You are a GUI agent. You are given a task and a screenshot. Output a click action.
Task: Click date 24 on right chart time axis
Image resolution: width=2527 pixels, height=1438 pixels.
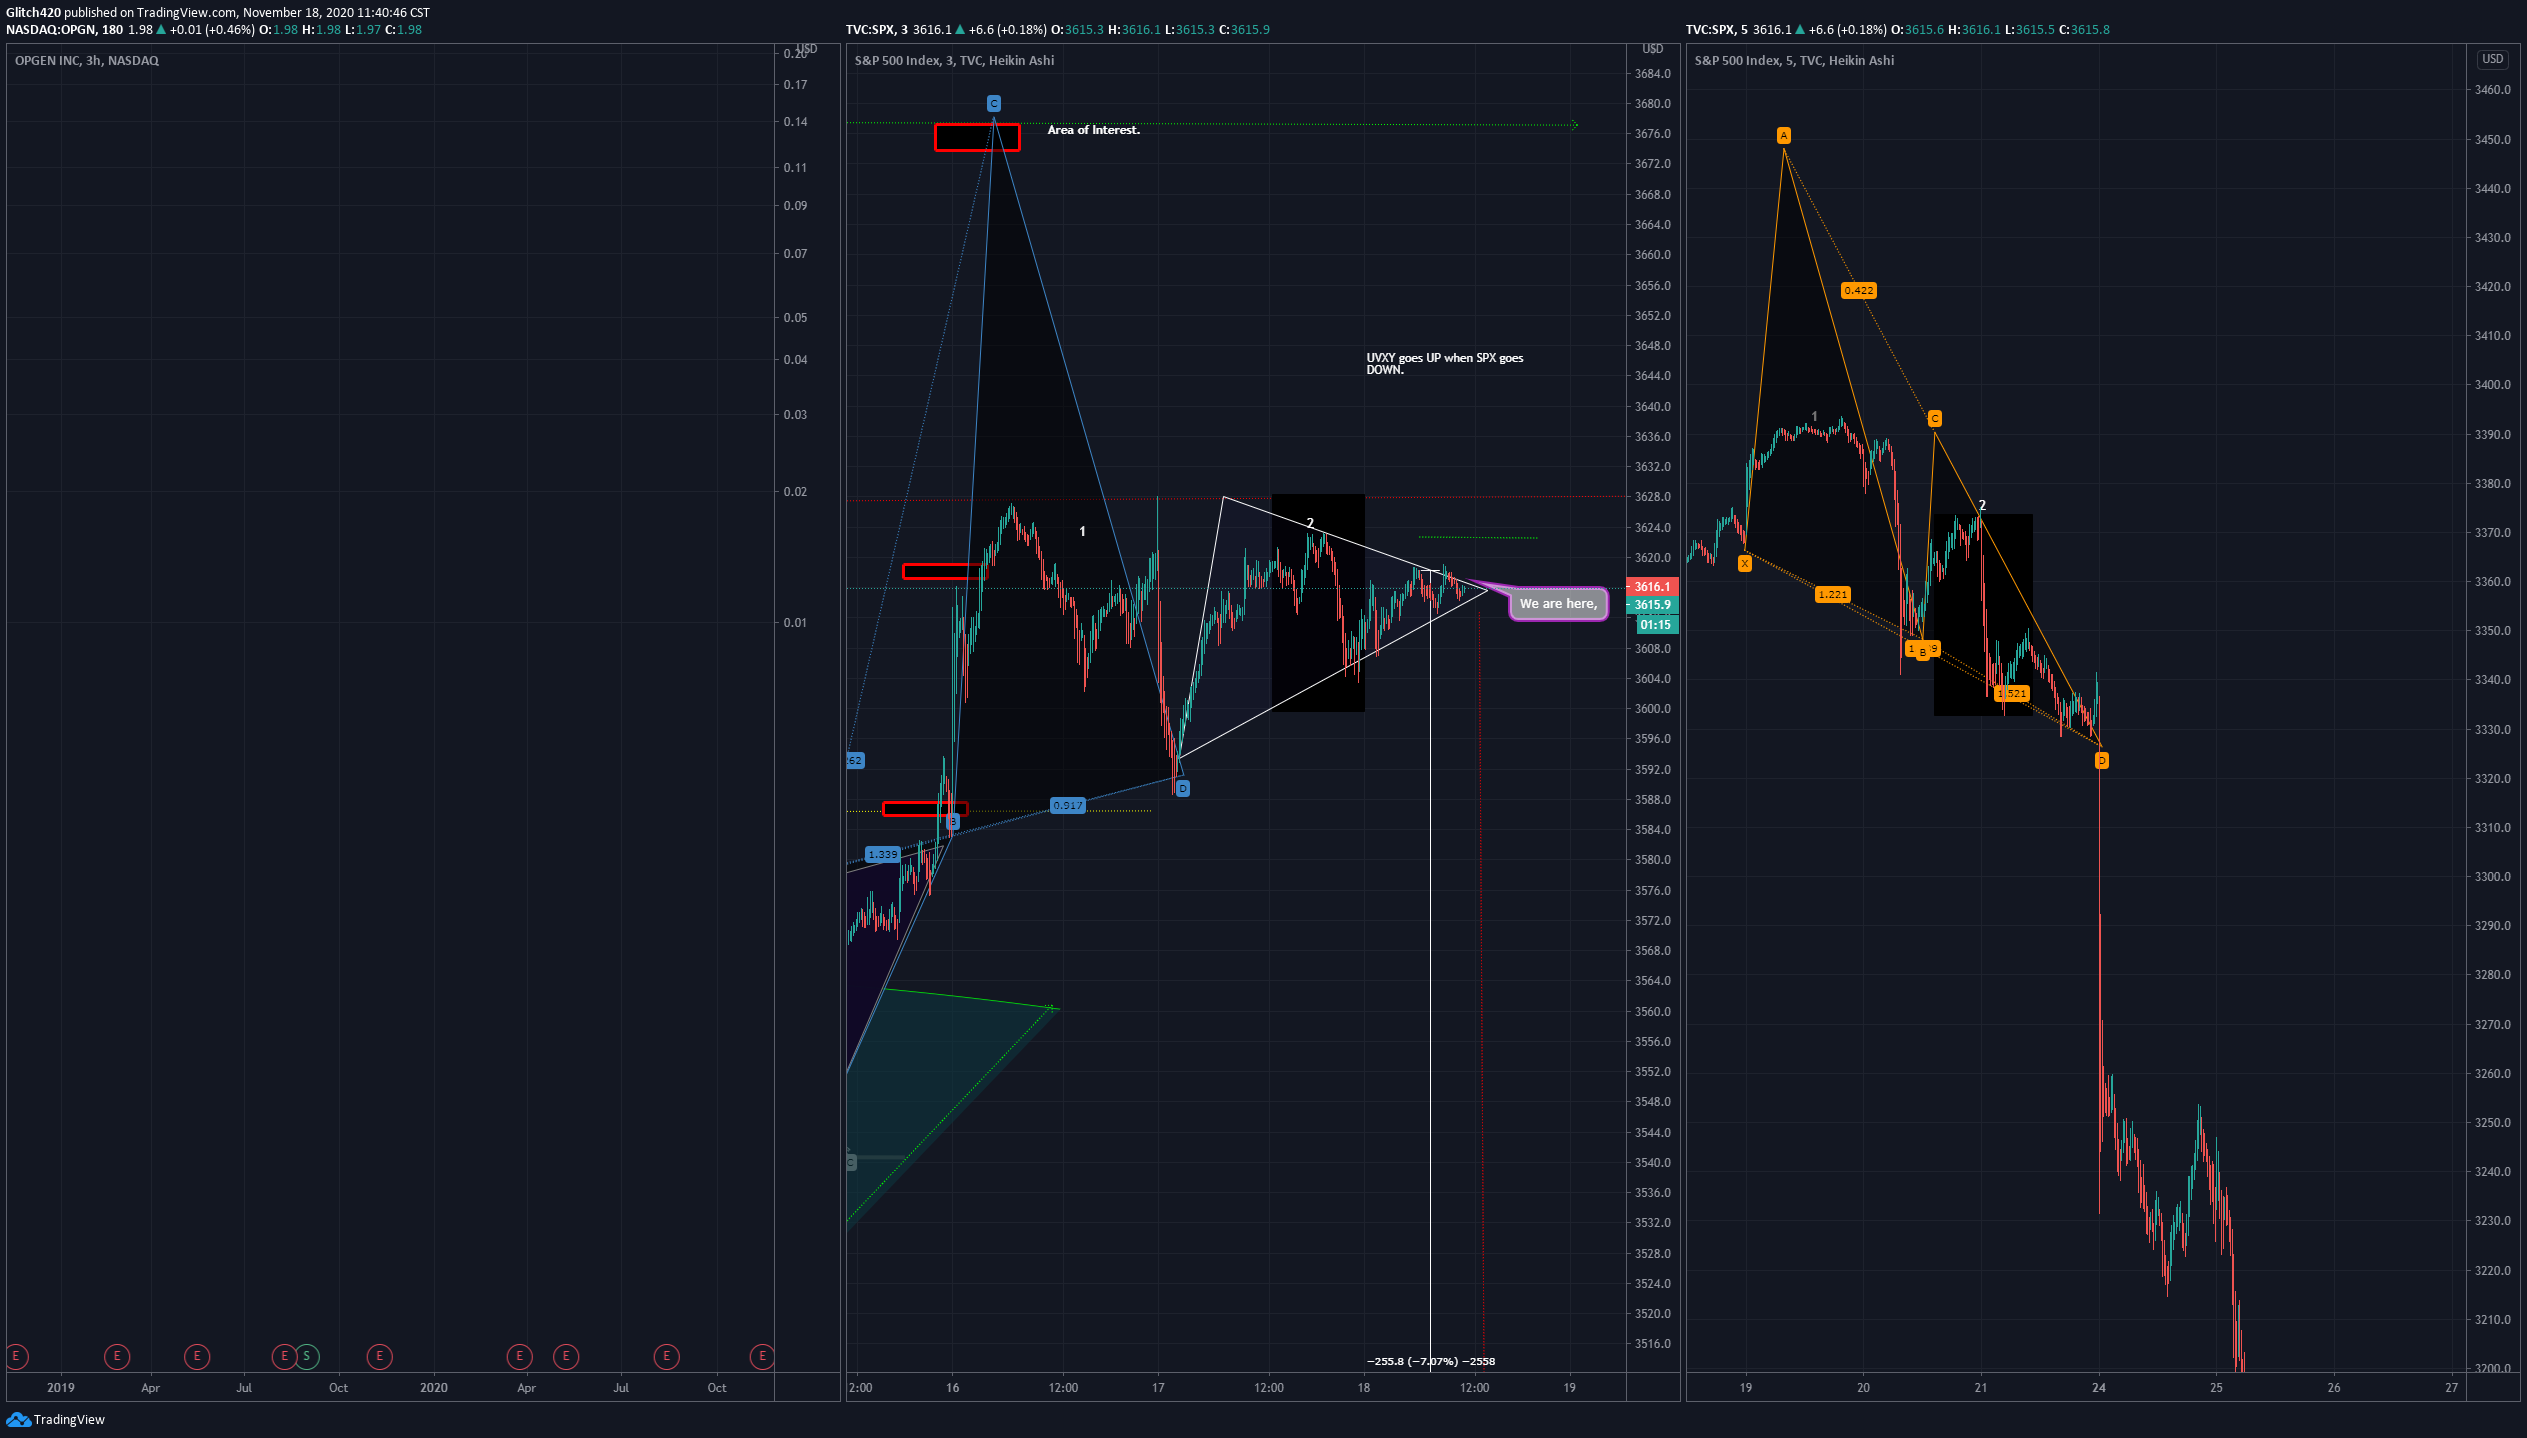[x=2098, y=1387]
